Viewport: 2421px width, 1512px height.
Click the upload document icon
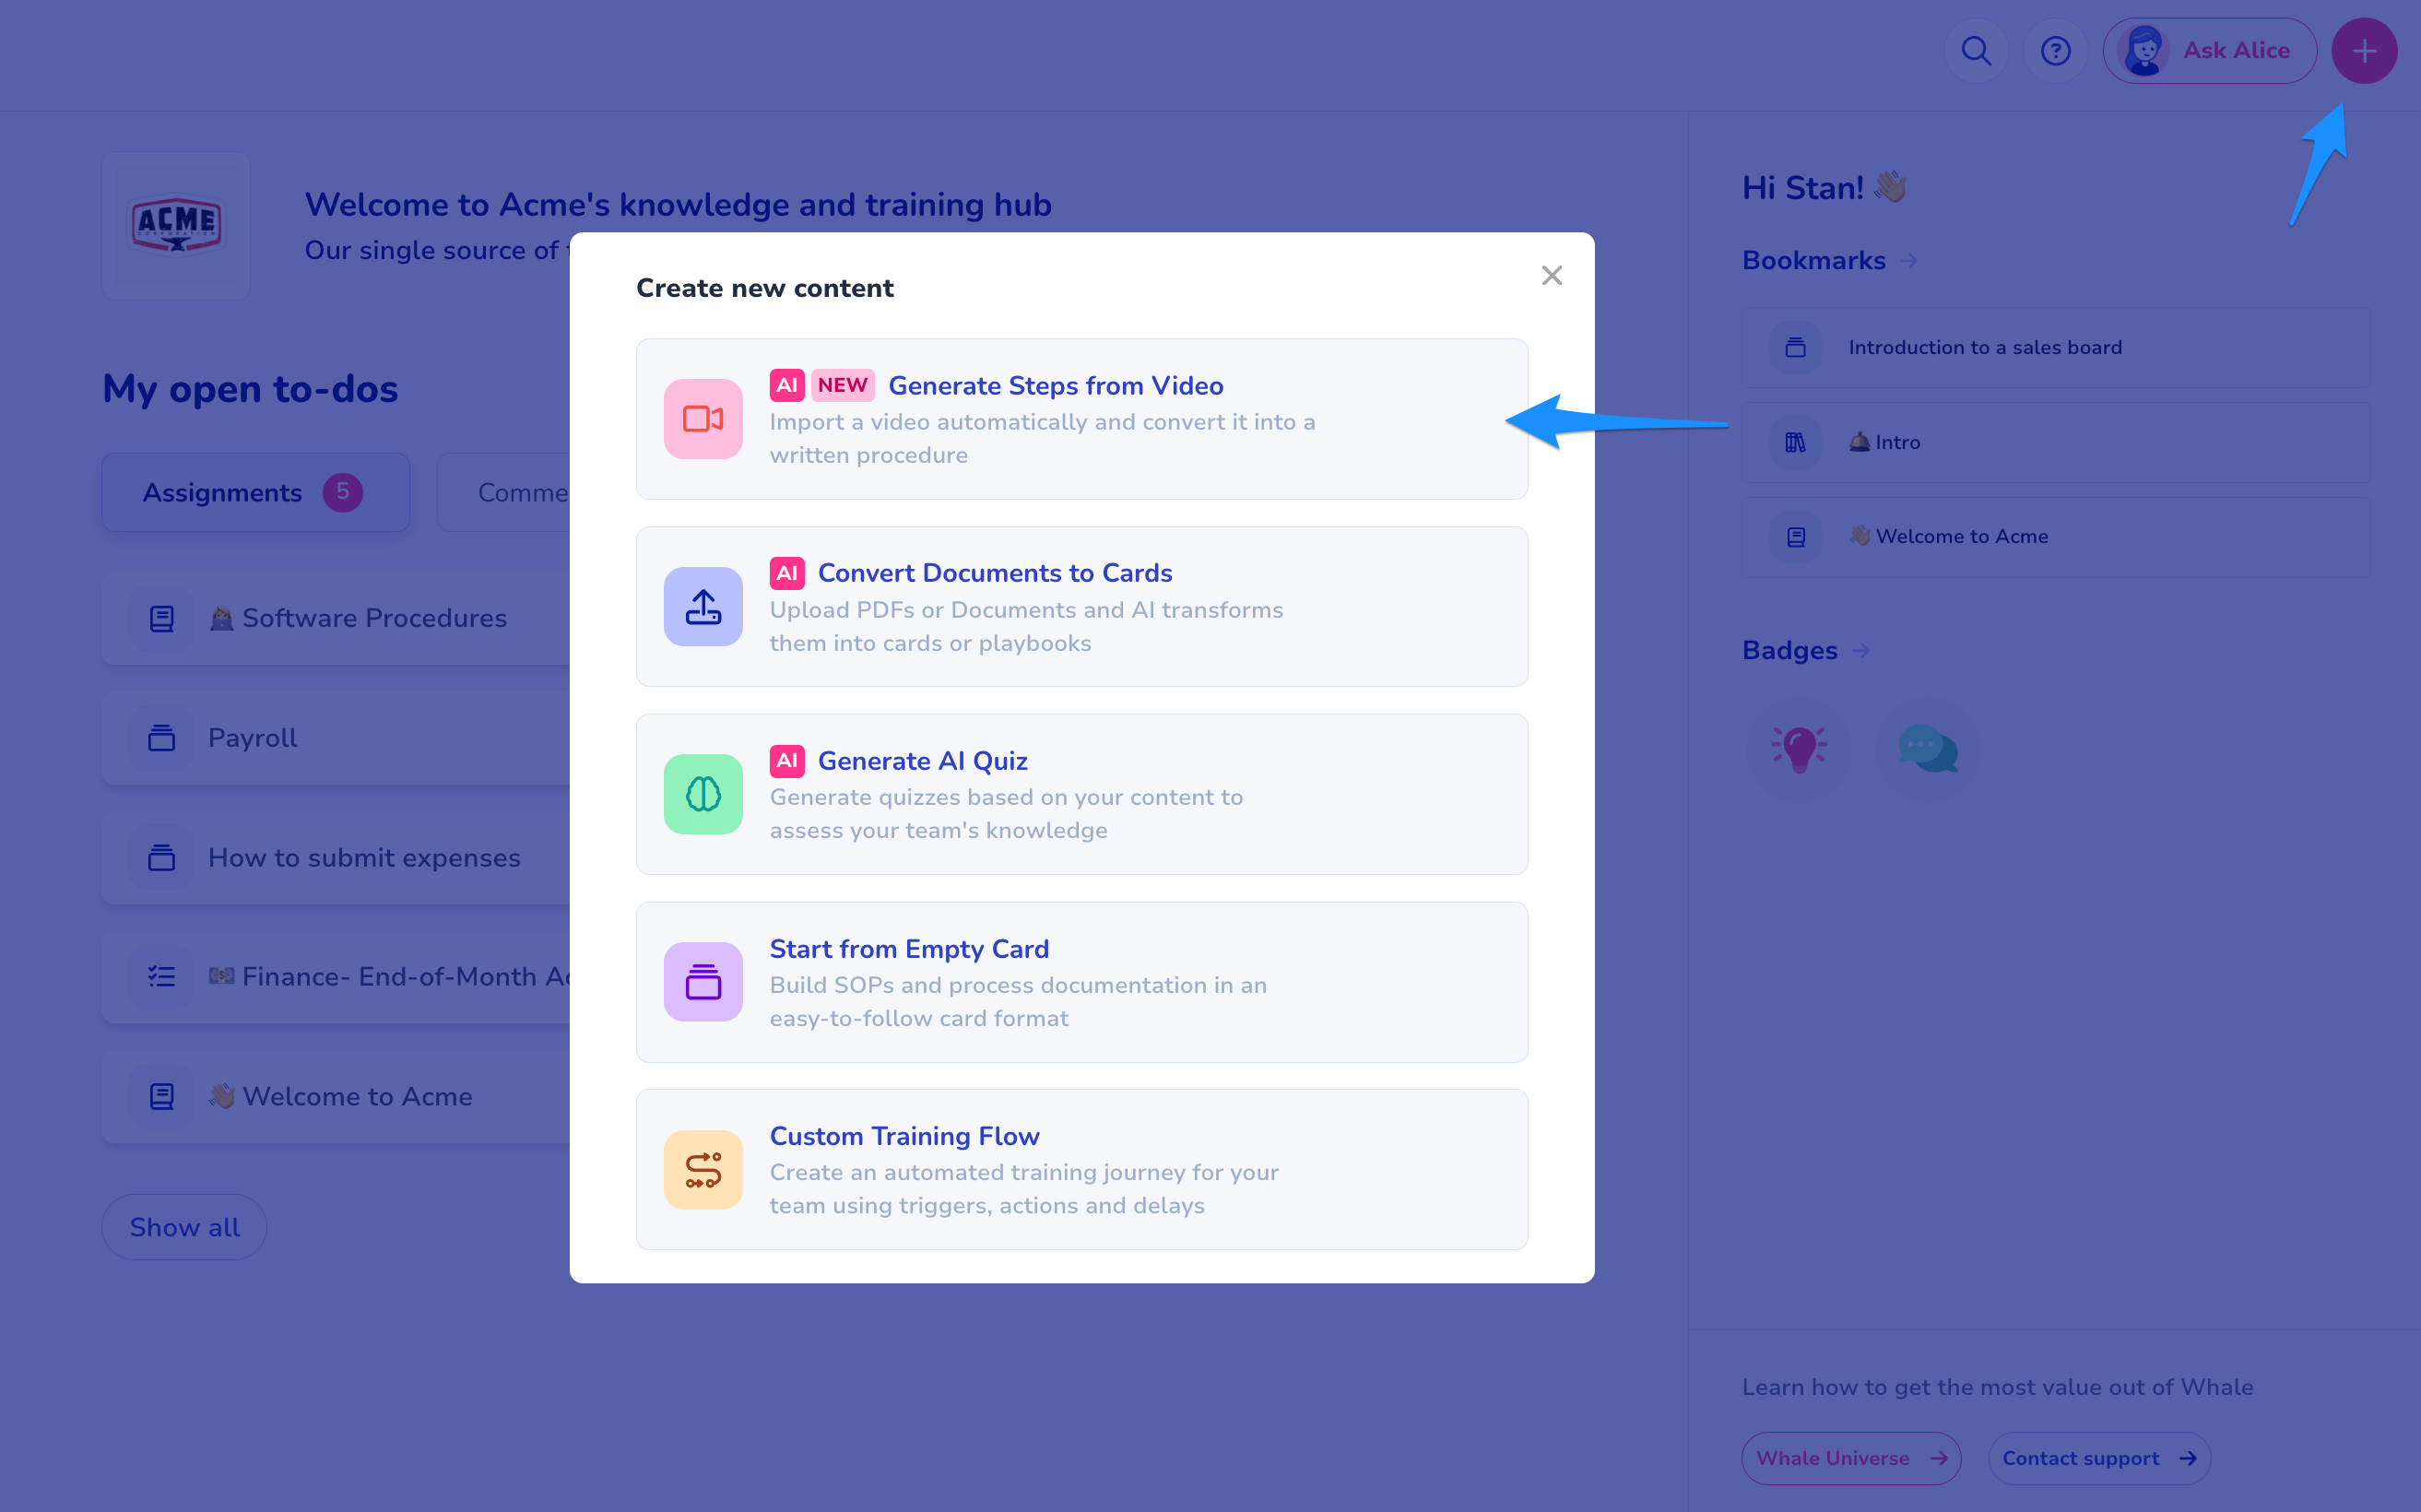click(703, 607)
